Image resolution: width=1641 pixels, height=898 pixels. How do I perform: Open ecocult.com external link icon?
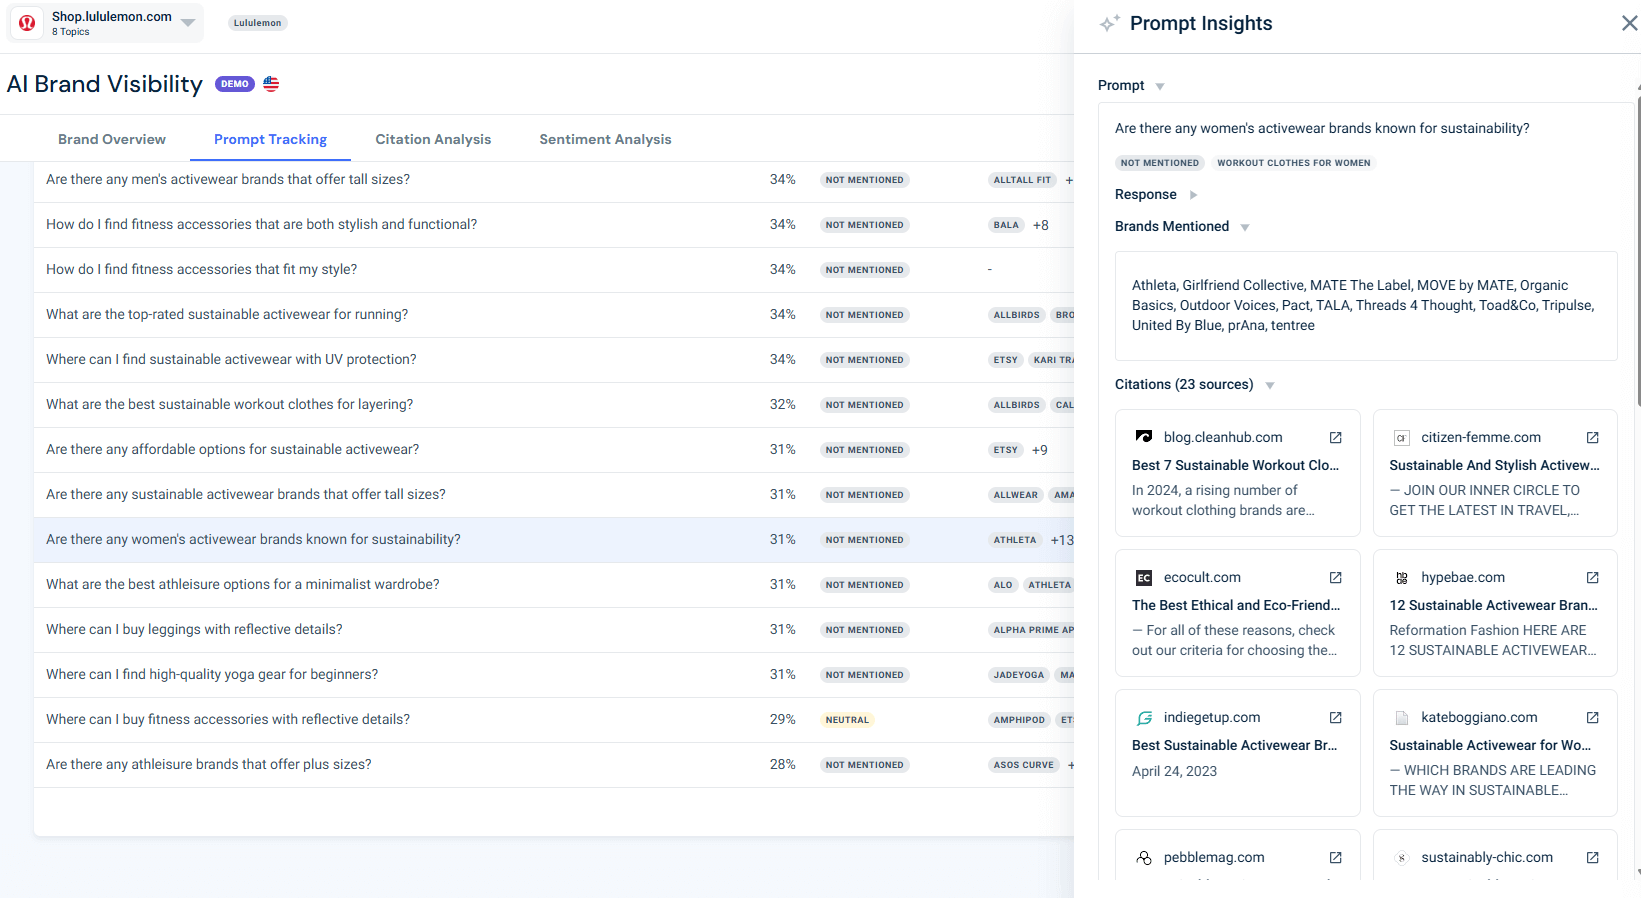point(1335,577)
